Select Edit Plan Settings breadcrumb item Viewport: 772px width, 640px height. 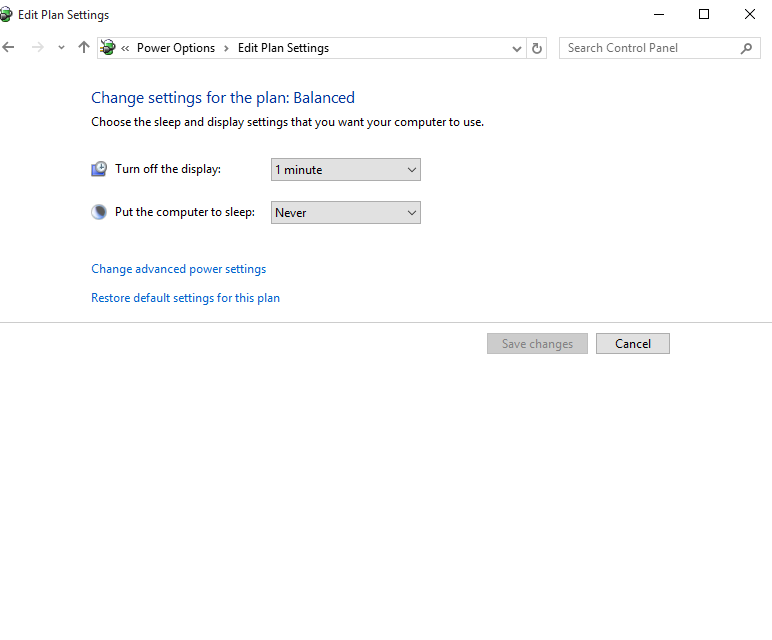click(x=283, y=48)
